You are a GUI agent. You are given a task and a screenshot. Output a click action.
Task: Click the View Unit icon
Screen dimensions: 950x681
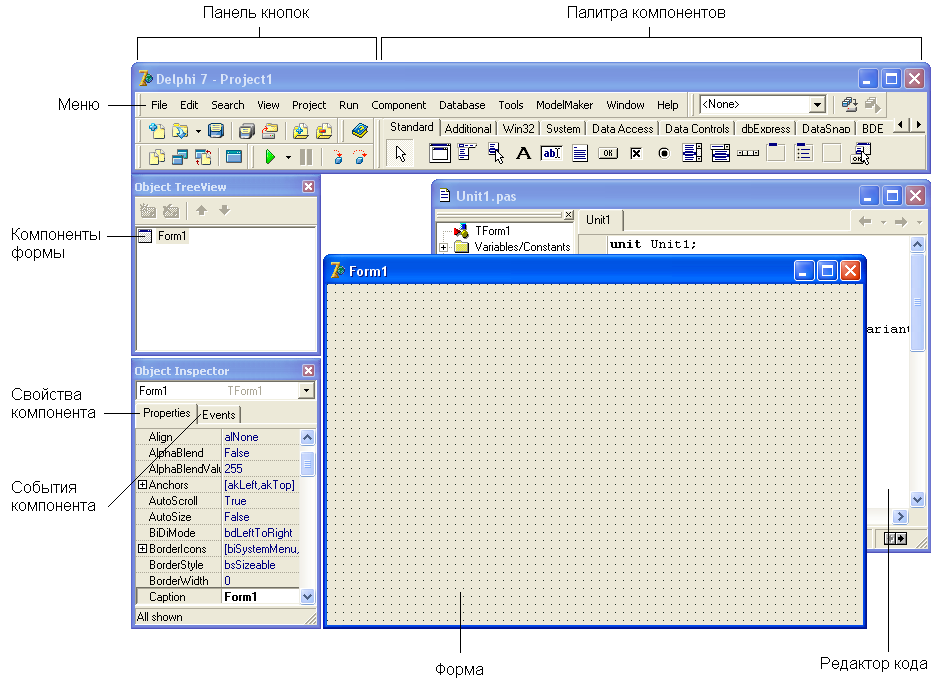pyautogui.click(x=157, y=157)
